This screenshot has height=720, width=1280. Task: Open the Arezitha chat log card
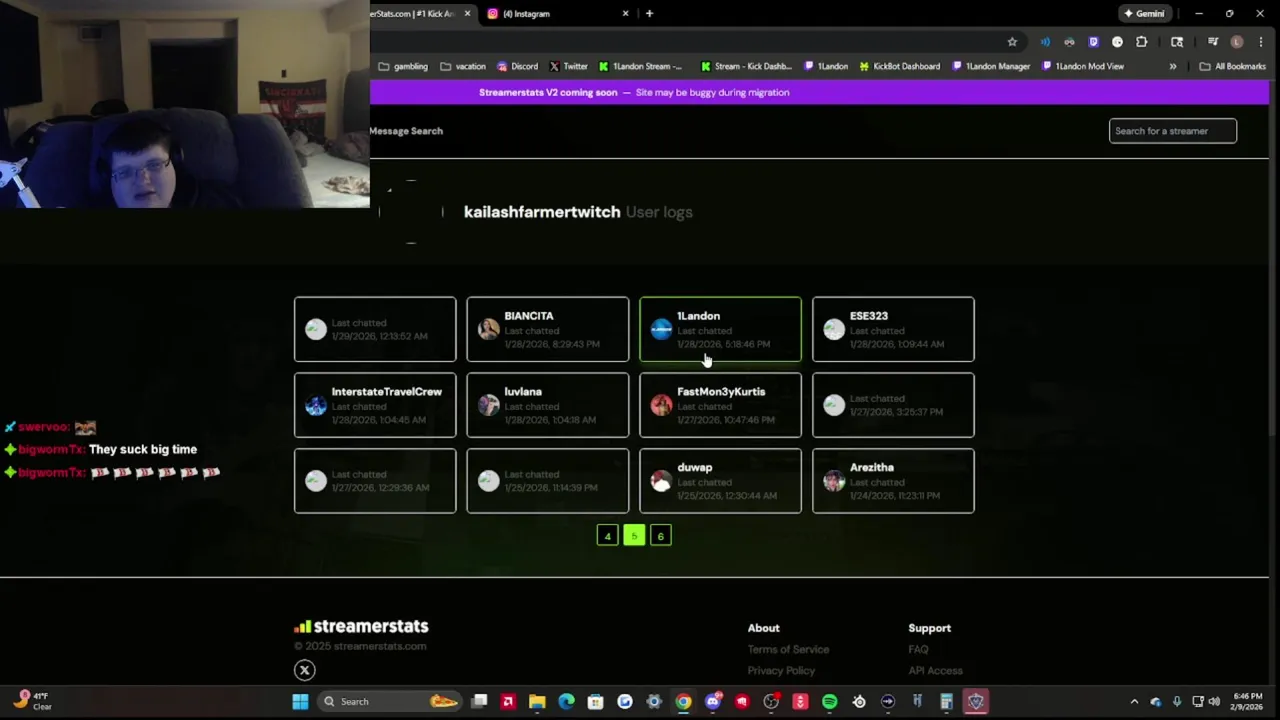coord(893,481)
